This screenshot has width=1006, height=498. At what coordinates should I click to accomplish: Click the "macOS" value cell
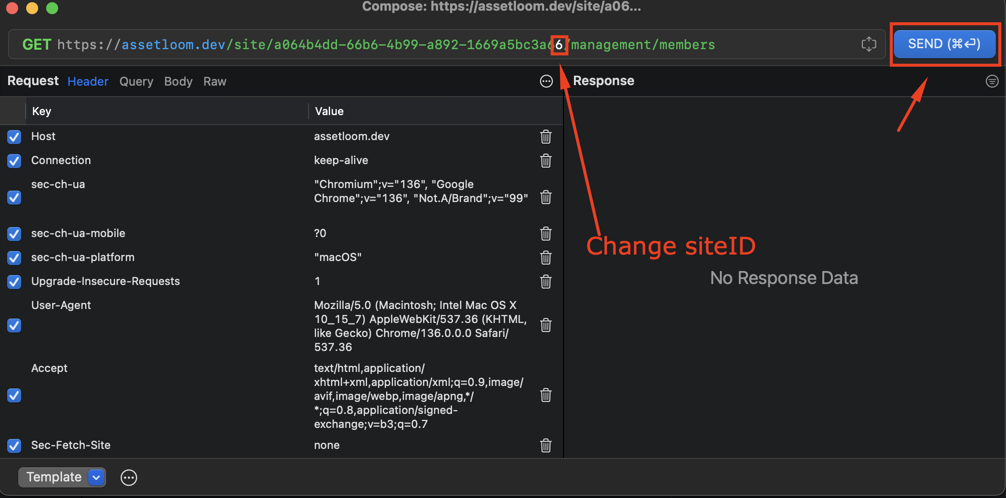[337, 257]
